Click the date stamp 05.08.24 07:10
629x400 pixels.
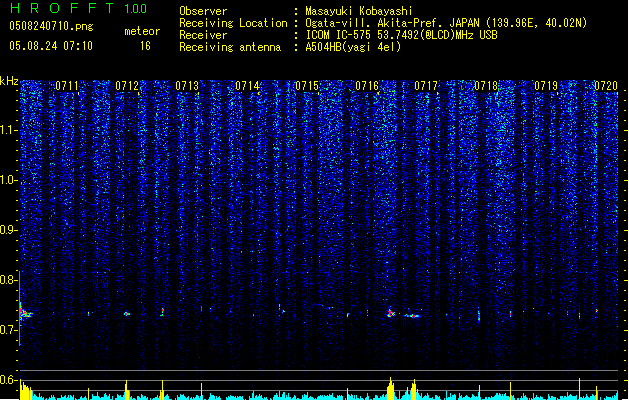pos(51,46)
